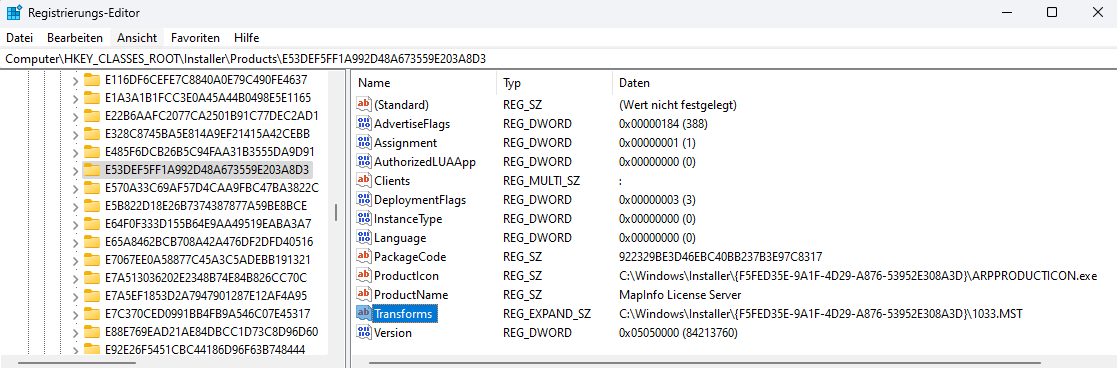Select the PackageCode string icon

364,256
